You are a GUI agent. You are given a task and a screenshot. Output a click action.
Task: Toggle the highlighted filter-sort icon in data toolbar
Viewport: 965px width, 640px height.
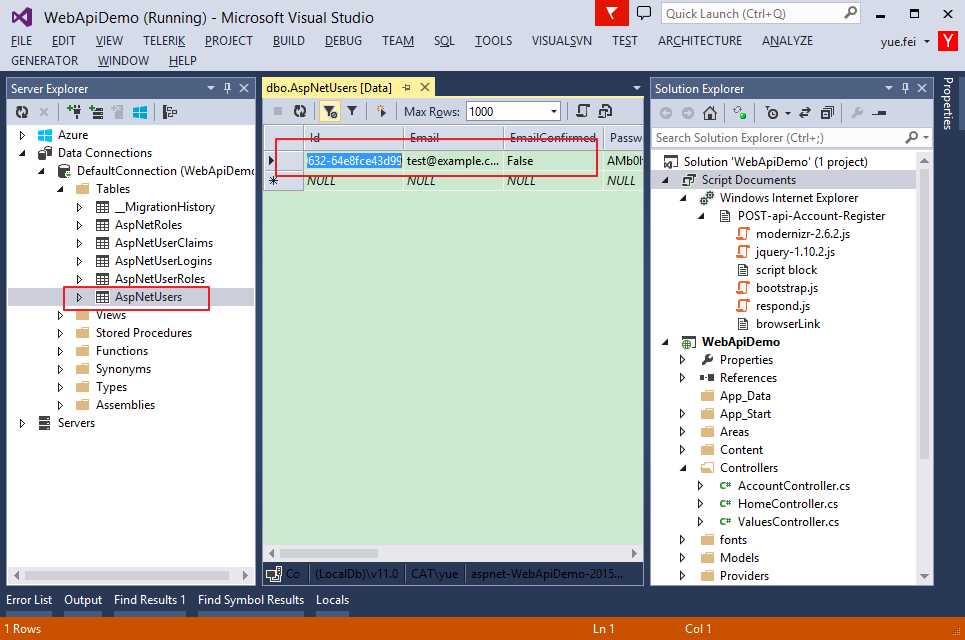330,111
